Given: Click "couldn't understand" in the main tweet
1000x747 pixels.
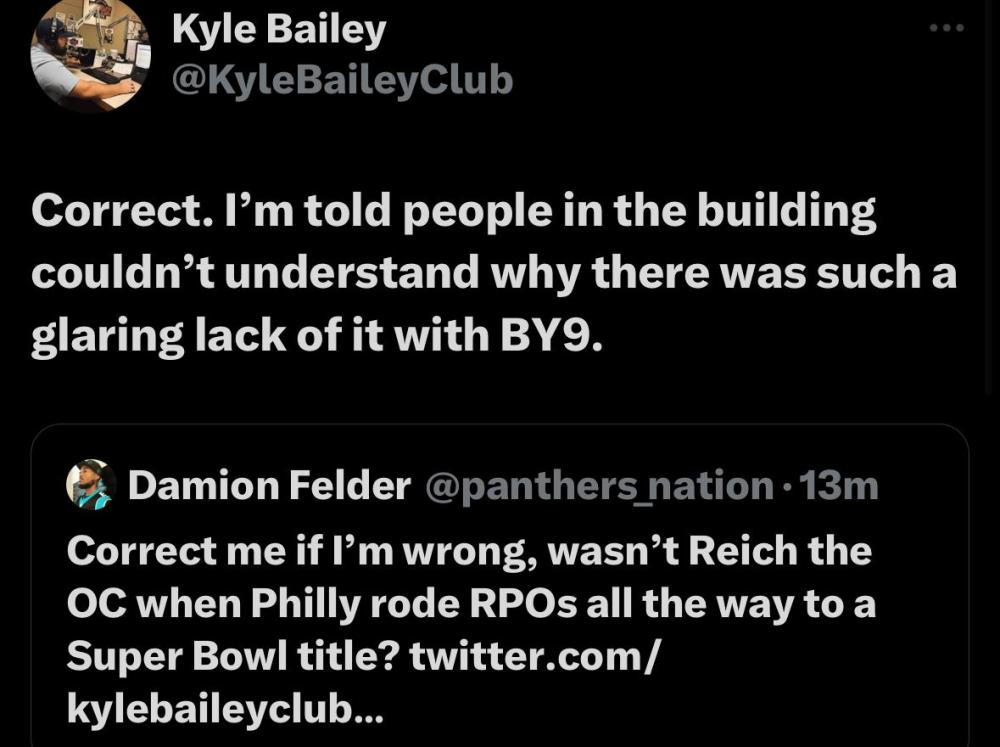Looking at the screenshot, I should coord(224,273).
